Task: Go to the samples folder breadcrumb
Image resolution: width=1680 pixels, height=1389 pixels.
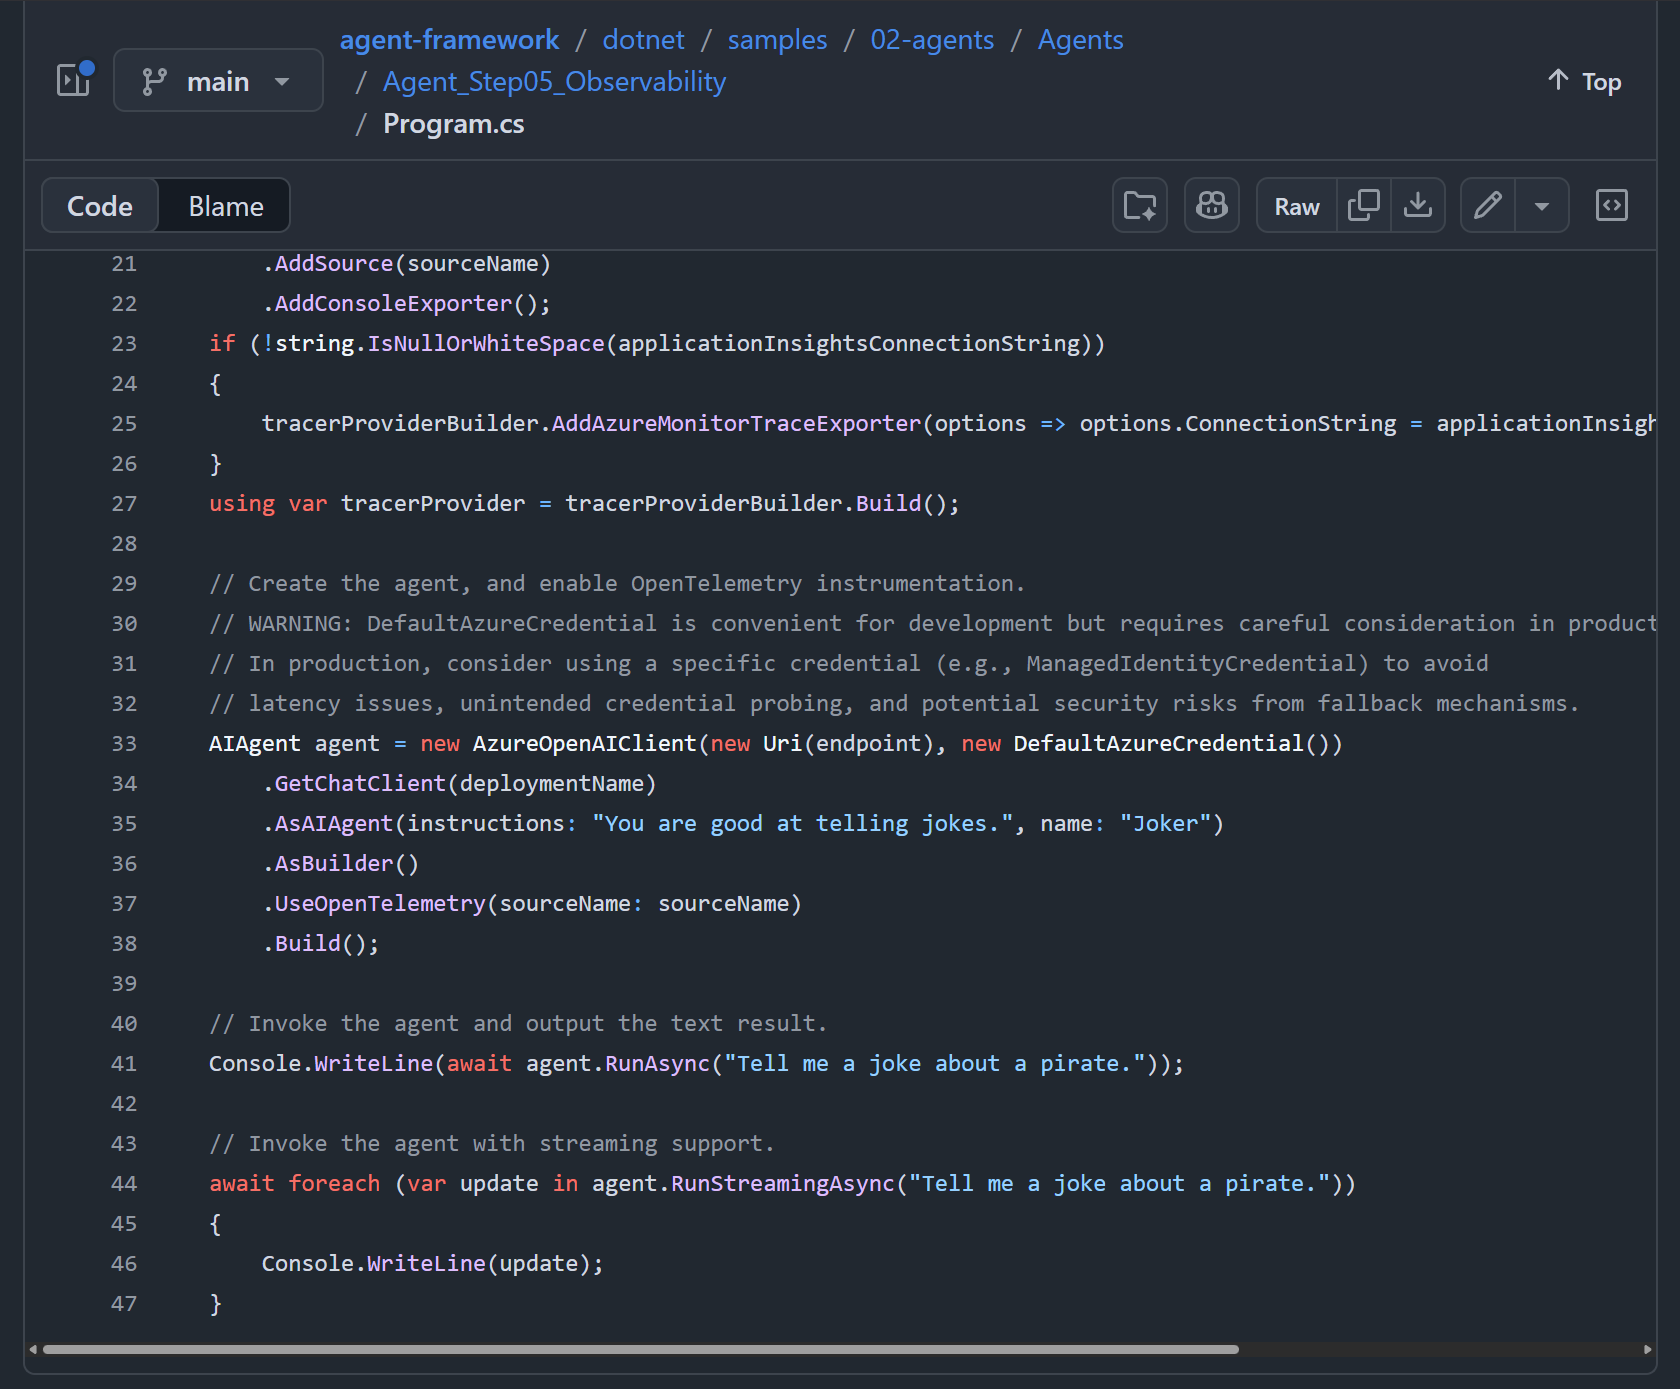Action: coord(777,40)
